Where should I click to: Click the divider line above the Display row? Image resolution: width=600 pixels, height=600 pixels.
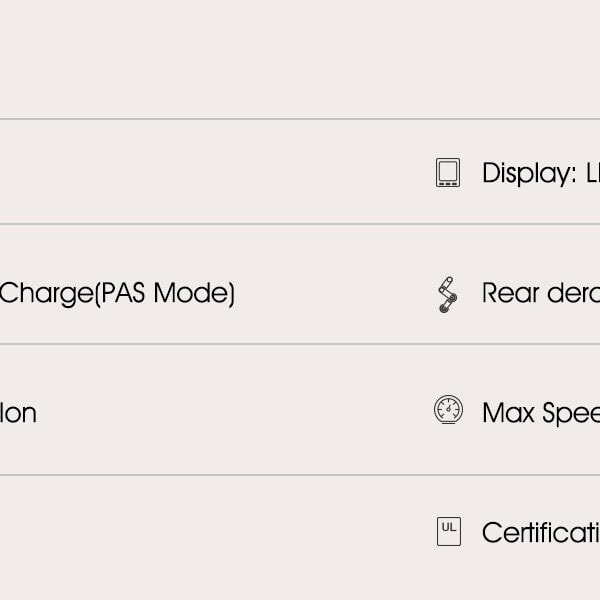tap(300, 119)
